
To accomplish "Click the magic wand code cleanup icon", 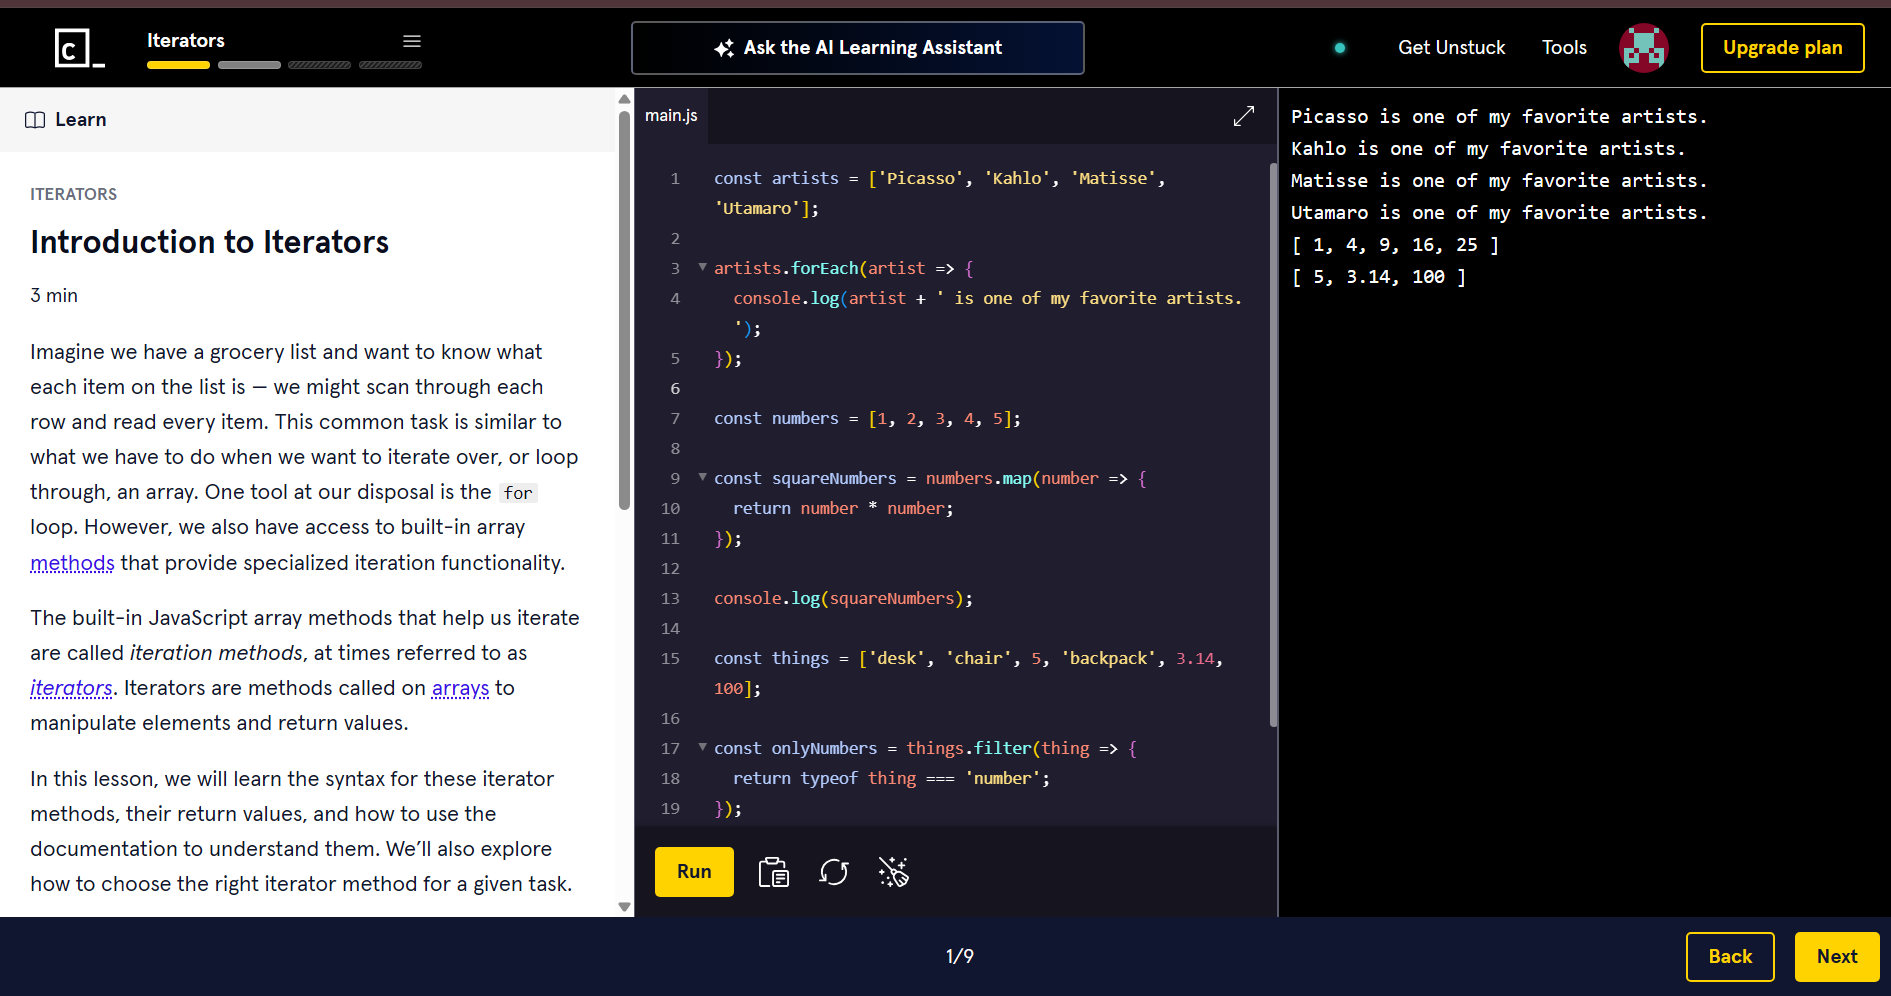I will [893, 872].
